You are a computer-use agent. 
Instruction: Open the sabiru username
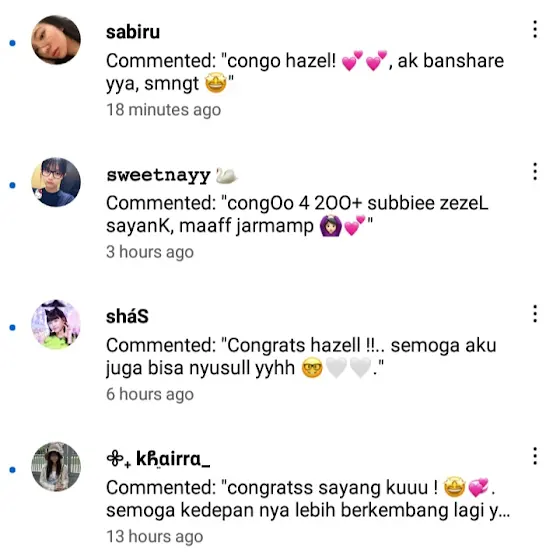tap(133, 32)
